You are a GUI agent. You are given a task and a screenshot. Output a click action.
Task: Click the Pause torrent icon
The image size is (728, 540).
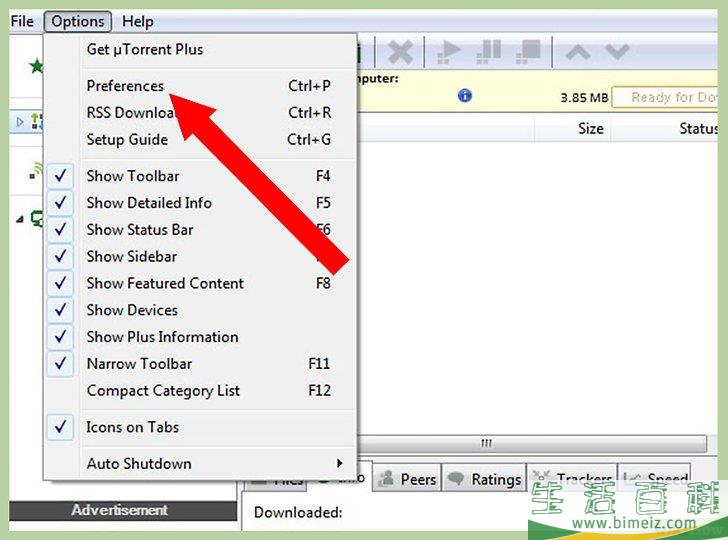pyautogui.click(x=489, y=52)
